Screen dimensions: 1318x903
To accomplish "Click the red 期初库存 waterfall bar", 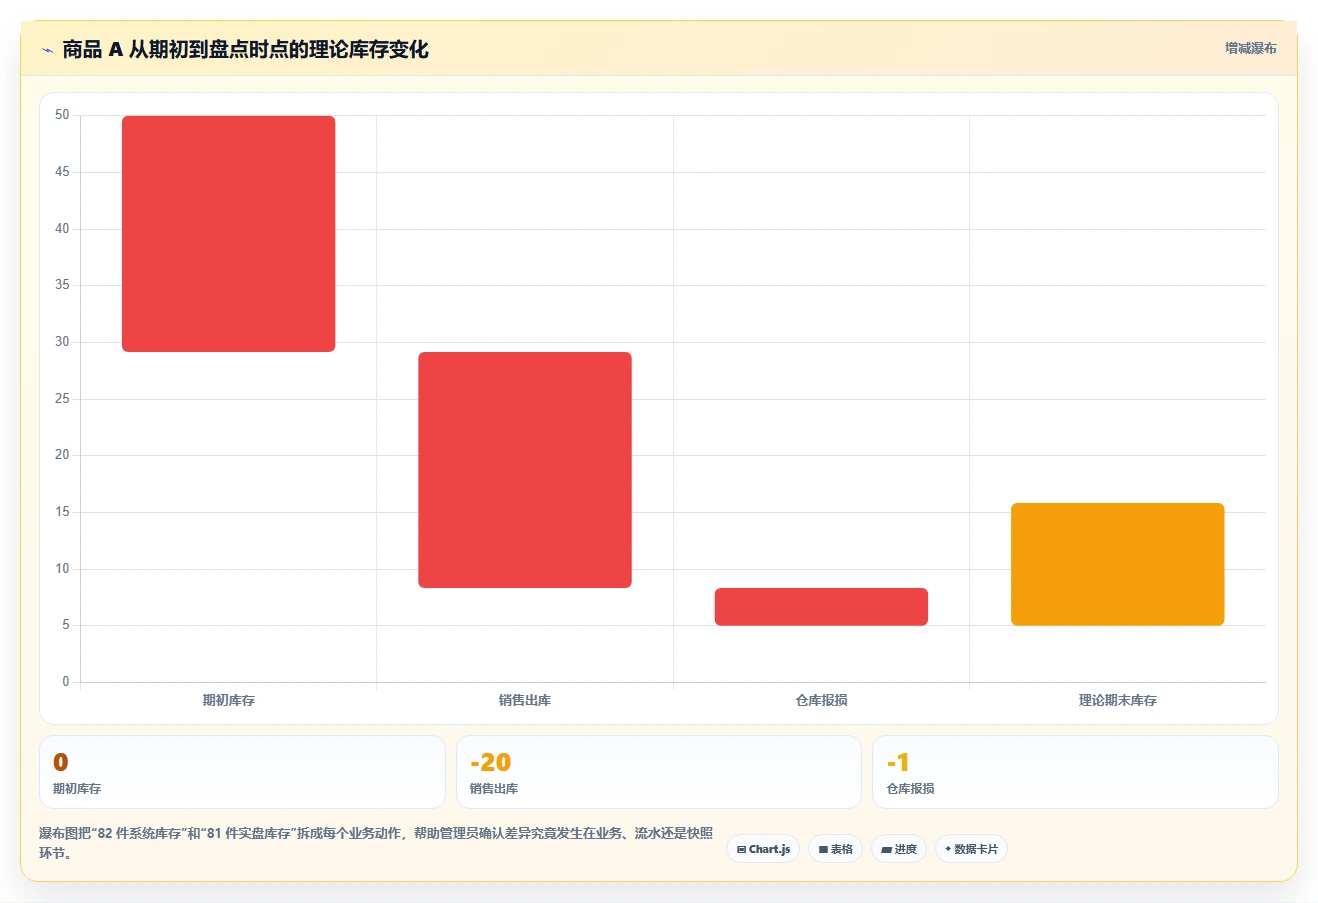I will coord(229,234).
